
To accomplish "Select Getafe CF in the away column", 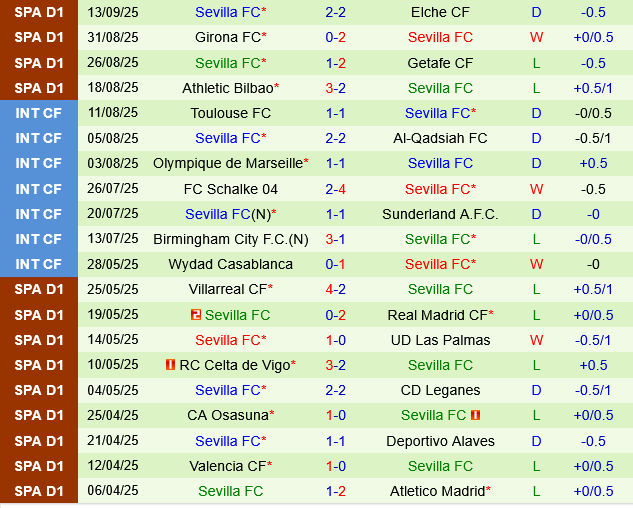I will coord(440,63).
